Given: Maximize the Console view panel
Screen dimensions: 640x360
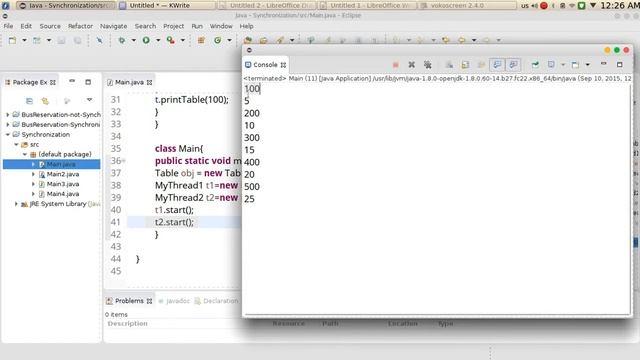Looking at the screenshot, I should click(620, 65).
